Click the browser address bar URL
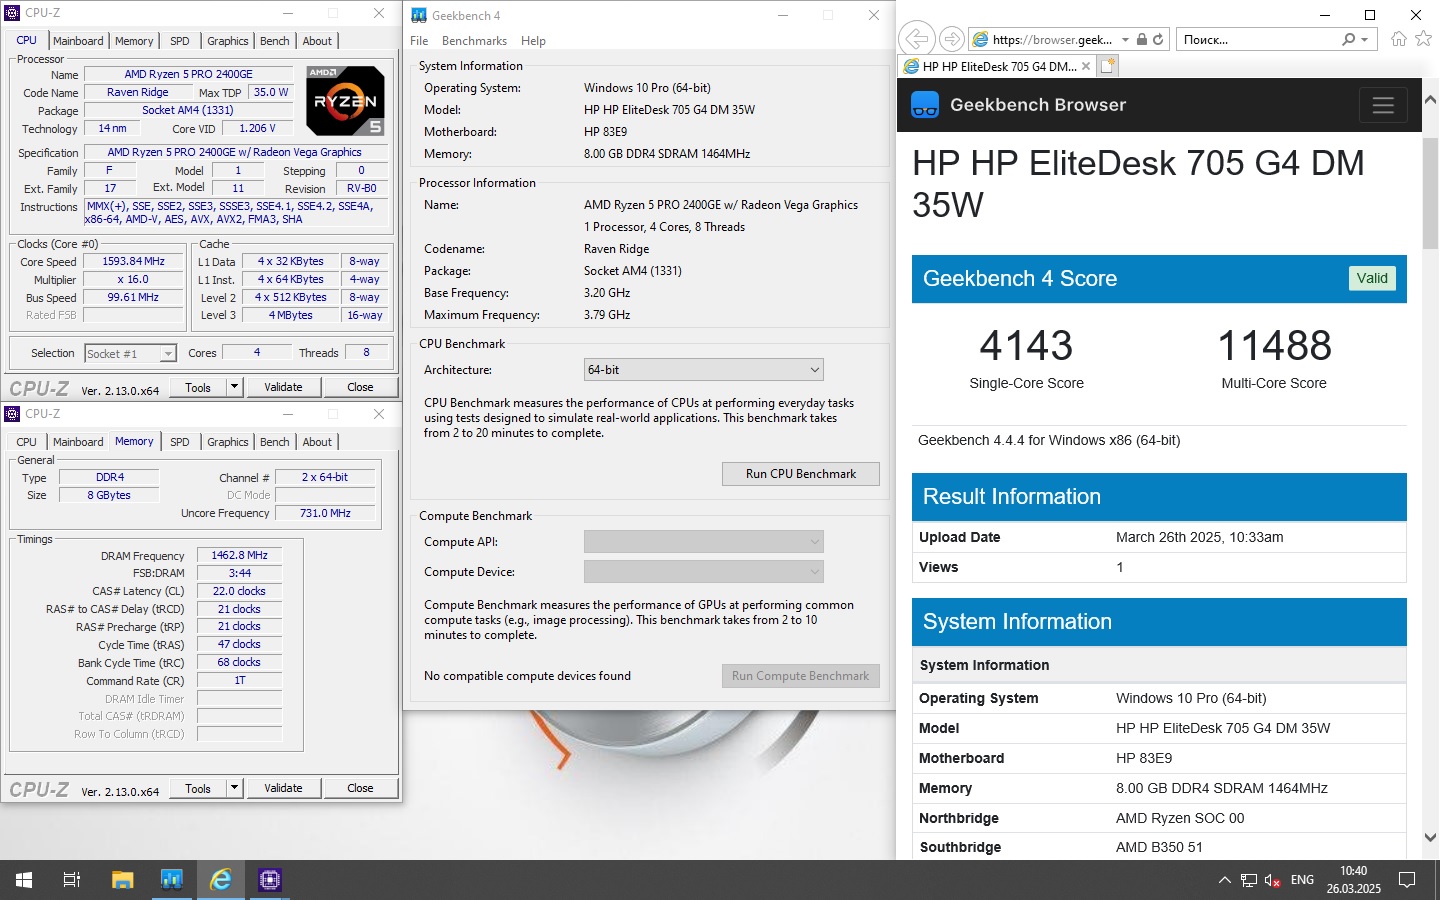1440x900 pixels. [x=1052, y=40]
